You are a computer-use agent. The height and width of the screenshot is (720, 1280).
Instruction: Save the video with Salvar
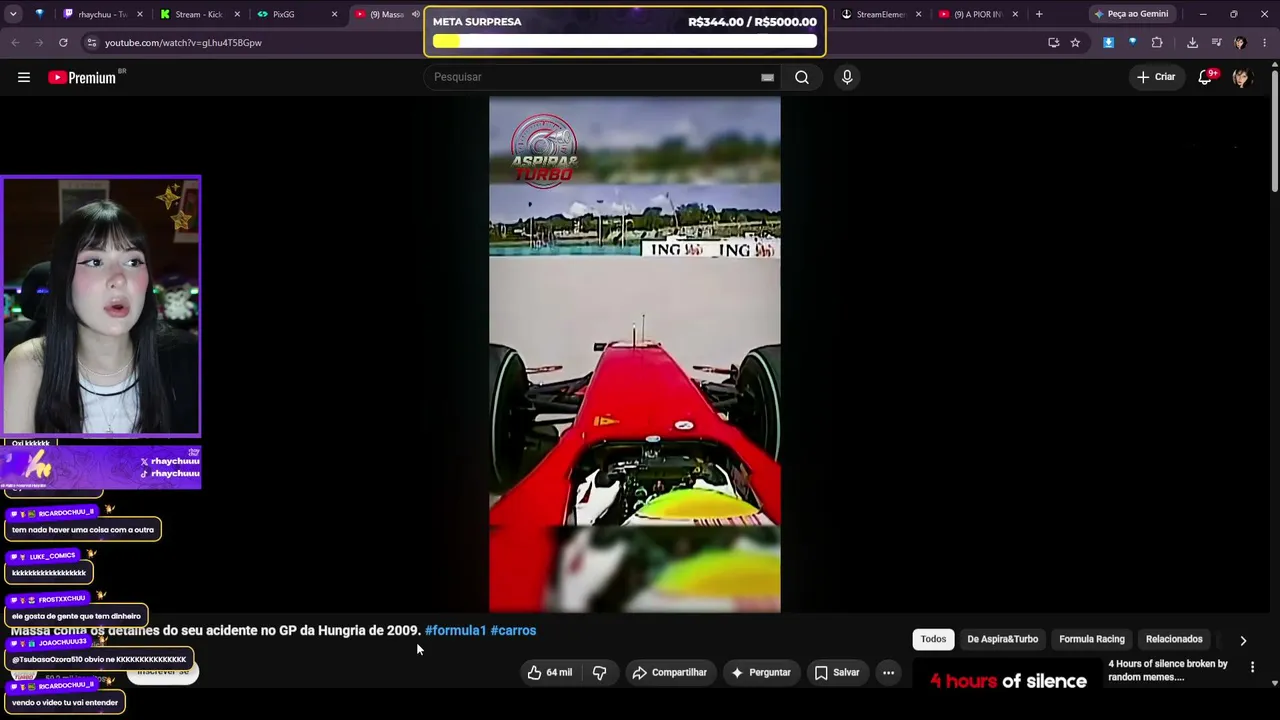(837, 673)
